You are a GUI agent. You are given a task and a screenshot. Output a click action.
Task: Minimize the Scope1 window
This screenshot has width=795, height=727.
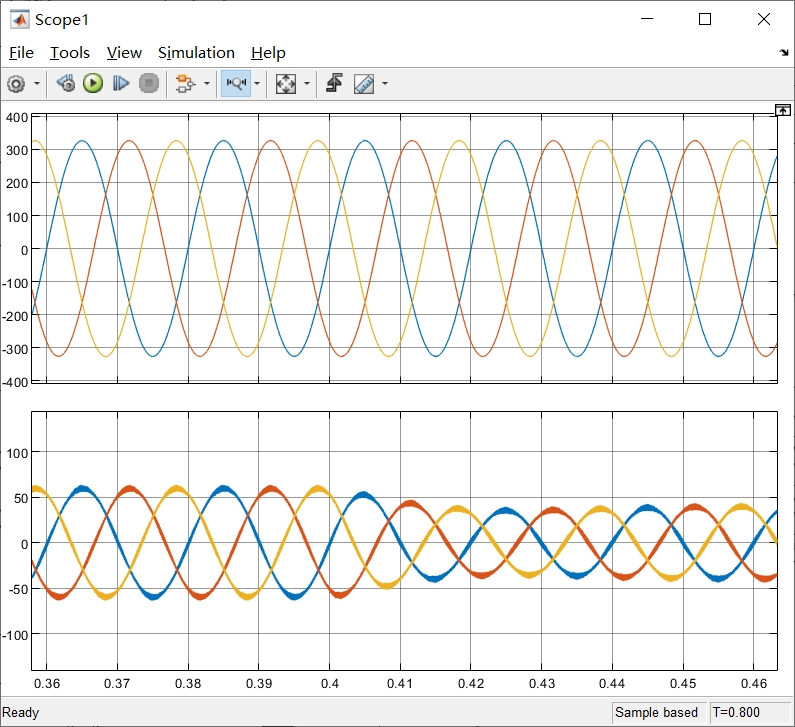647,19
